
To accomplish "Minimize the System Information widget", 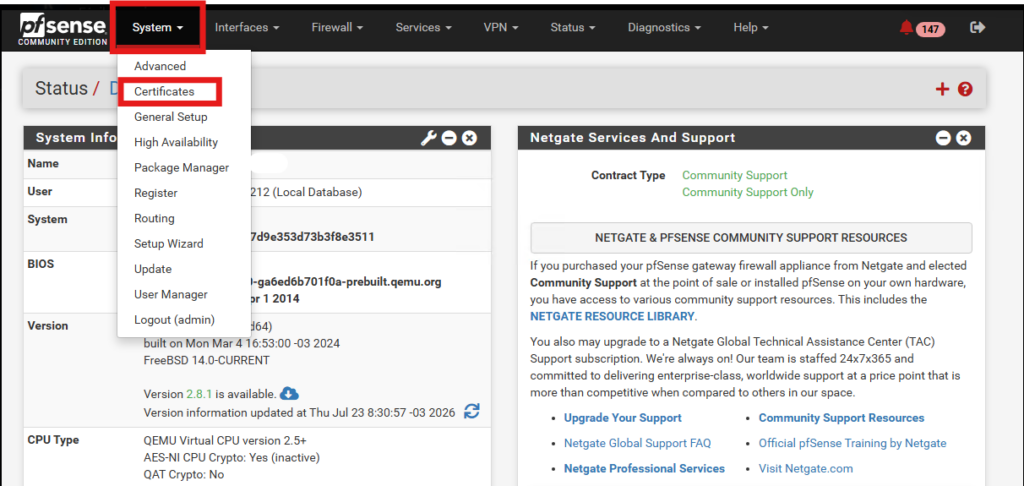I will [x=449, y=138].
